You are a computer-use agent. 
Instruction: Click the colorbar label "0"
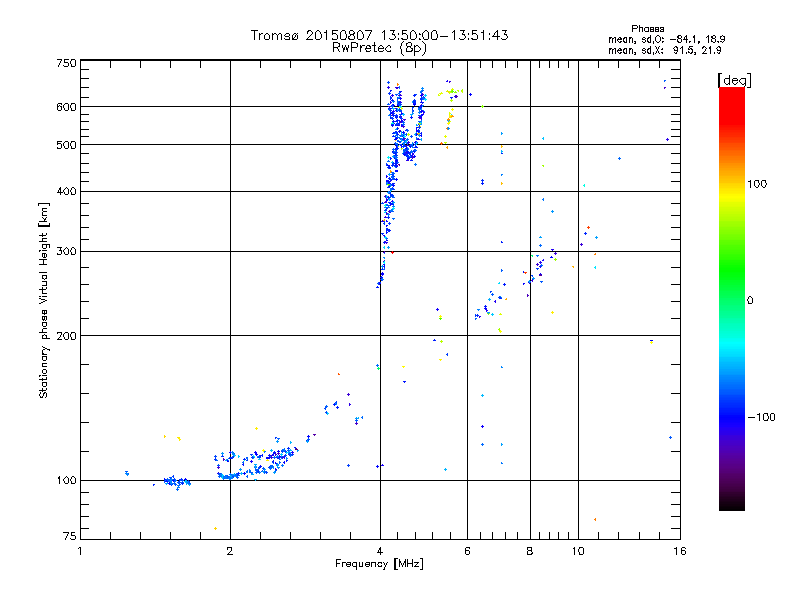pos(749,301)
